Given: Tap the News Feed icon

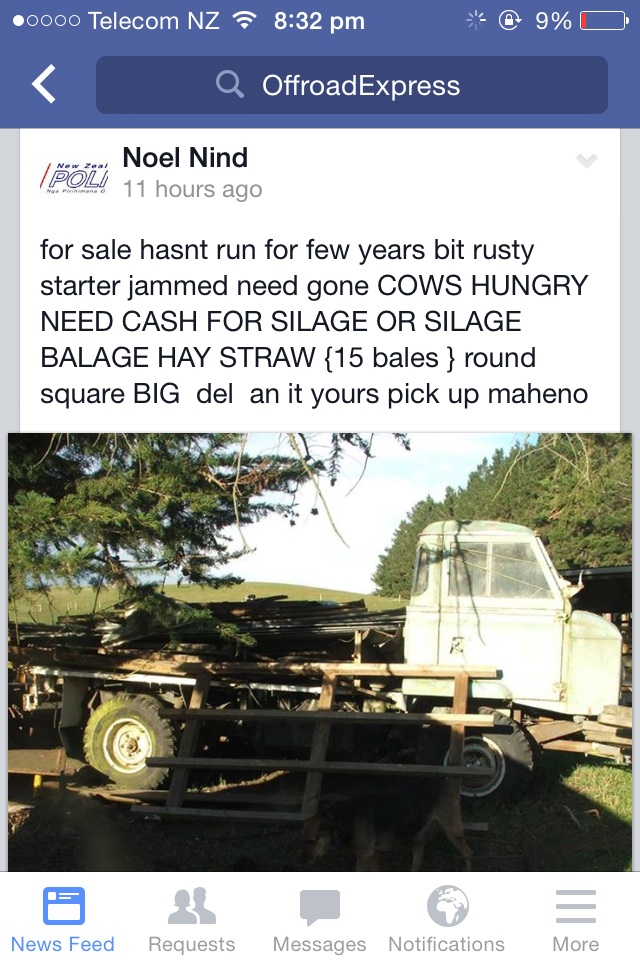Looking at the screenshot, I should point(63,907).
